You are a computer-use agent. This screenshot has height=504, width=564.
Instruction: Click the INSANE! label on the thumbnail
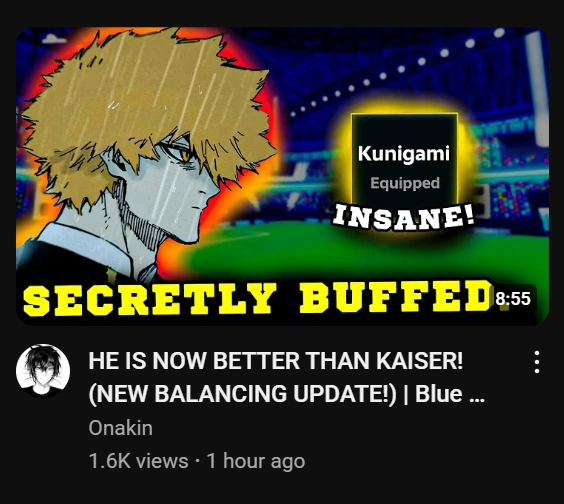[x=403, y=217]
